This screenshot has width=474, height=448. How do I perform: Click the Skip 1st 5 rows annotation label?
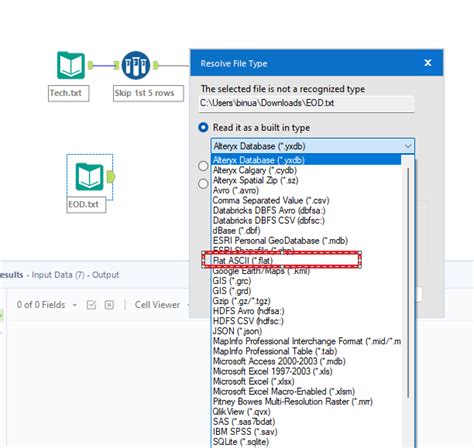click(x=148, y=93)
